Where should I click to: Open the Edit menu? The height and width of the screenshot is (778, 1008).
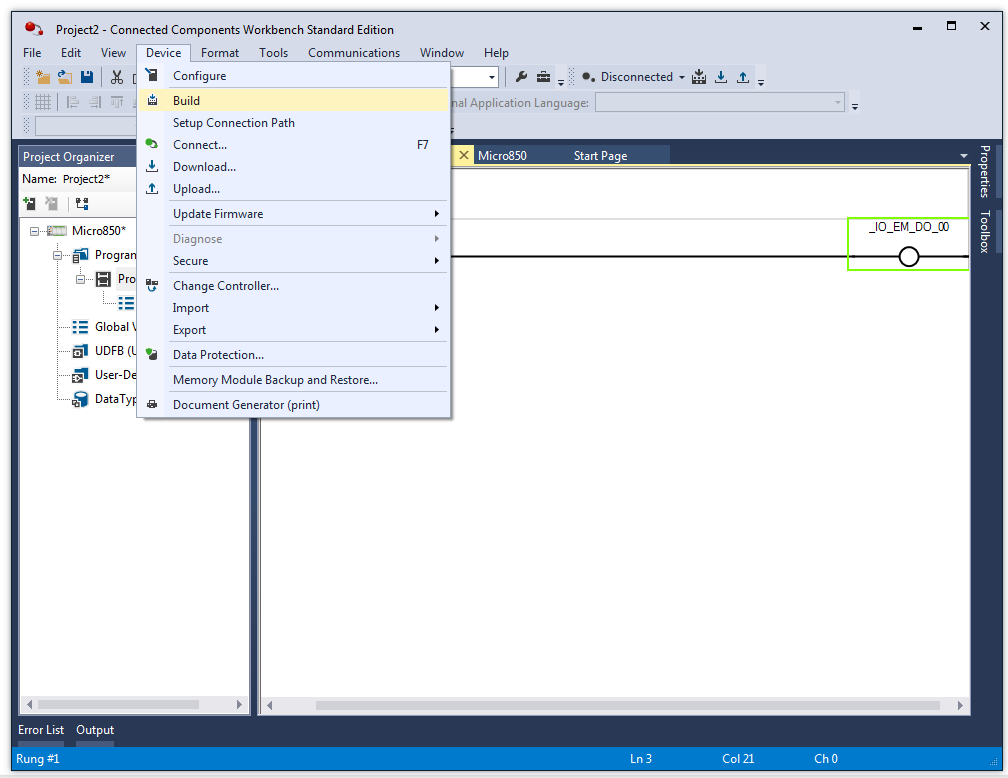[71, 53]
